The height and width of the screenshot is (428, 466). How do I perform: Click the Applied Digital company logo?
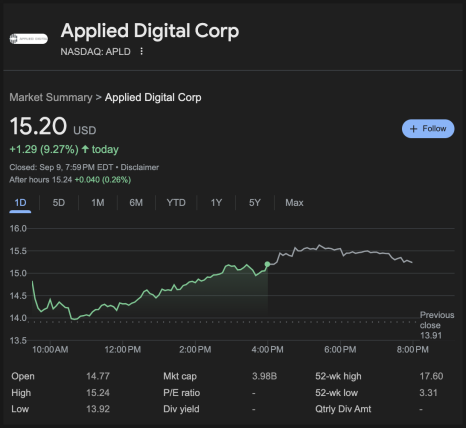point(29,39)
